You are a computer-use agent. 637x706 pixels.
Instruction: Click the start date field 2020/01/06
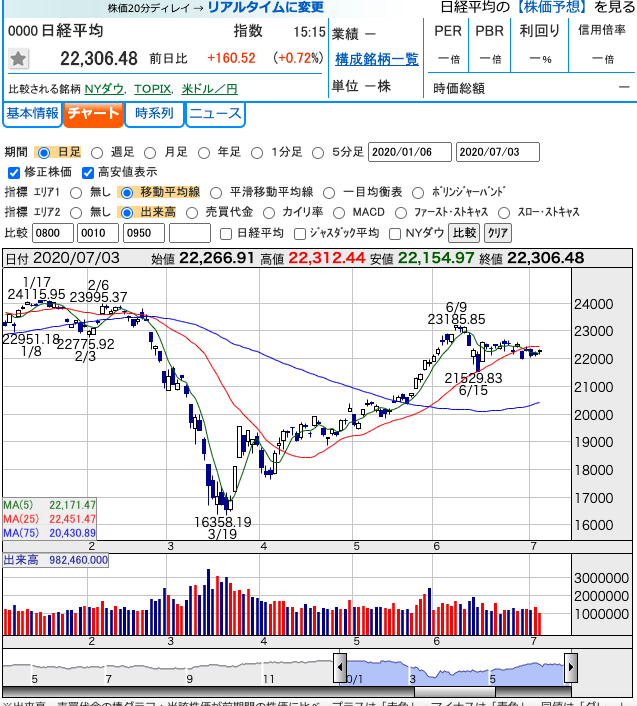coord(410,152)
